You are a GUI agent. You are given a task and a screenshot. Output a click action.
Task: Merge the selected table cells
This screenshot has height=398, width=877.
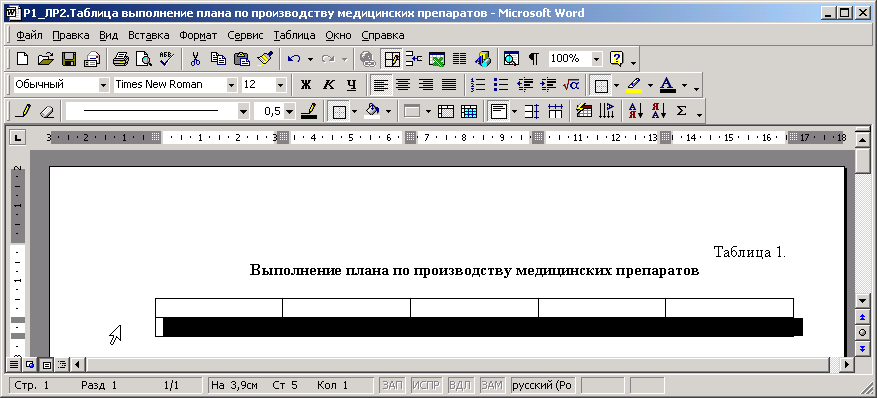pyautogui.click(x=446, y=111)
